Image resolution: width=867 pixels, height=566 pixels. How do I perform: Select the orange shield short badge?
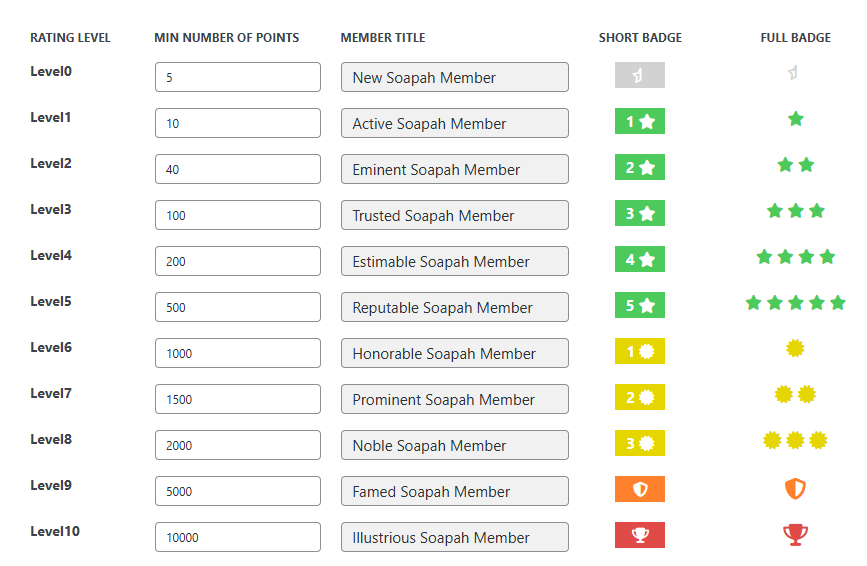point(640,489)
